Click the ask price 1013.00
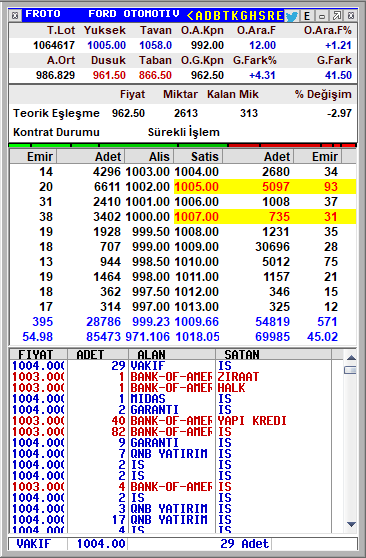366x558 pixels. click(197, 306)
